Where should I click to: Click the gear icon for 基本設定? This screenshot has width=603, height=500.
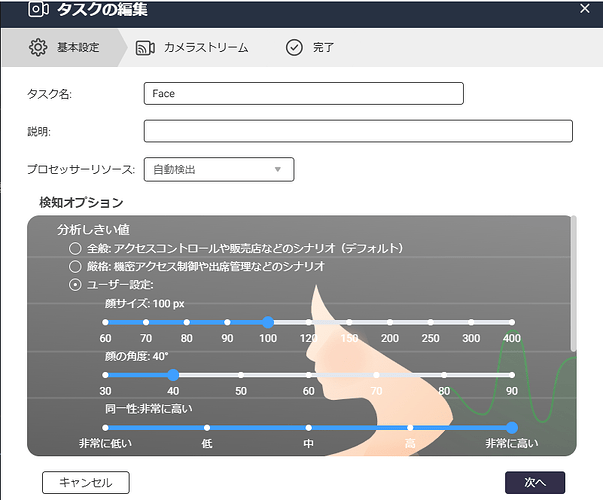[x=38, y=47]
